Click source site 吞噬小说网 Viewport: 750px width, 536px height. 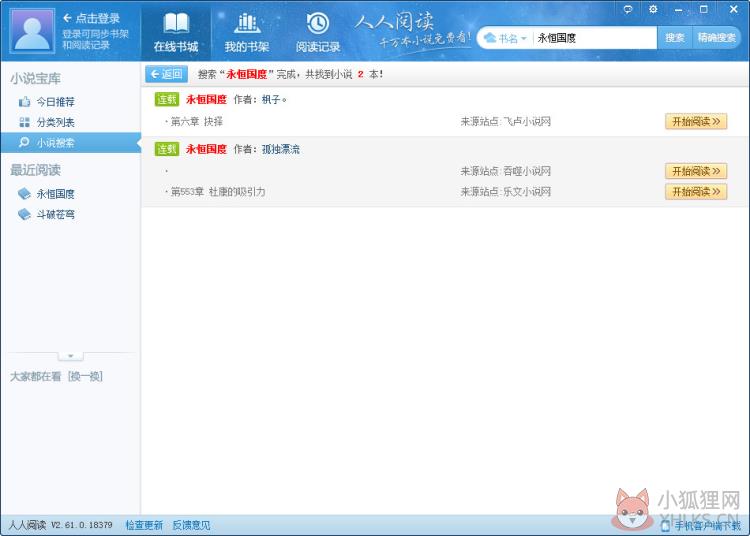coord(527,171)
